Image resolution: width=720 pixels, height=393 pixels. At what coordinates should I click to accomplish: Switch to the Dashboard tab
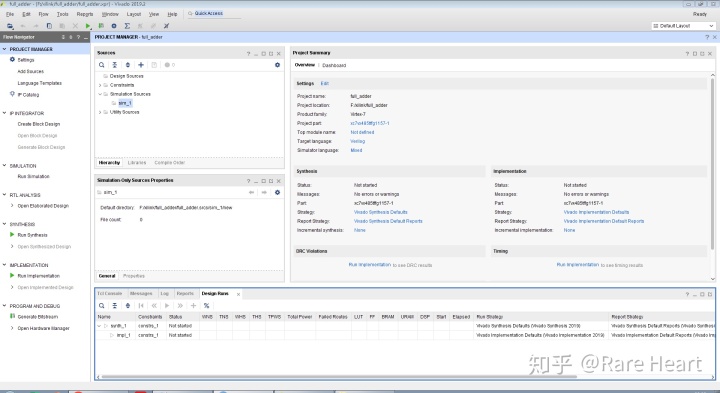tap(334, 66)
